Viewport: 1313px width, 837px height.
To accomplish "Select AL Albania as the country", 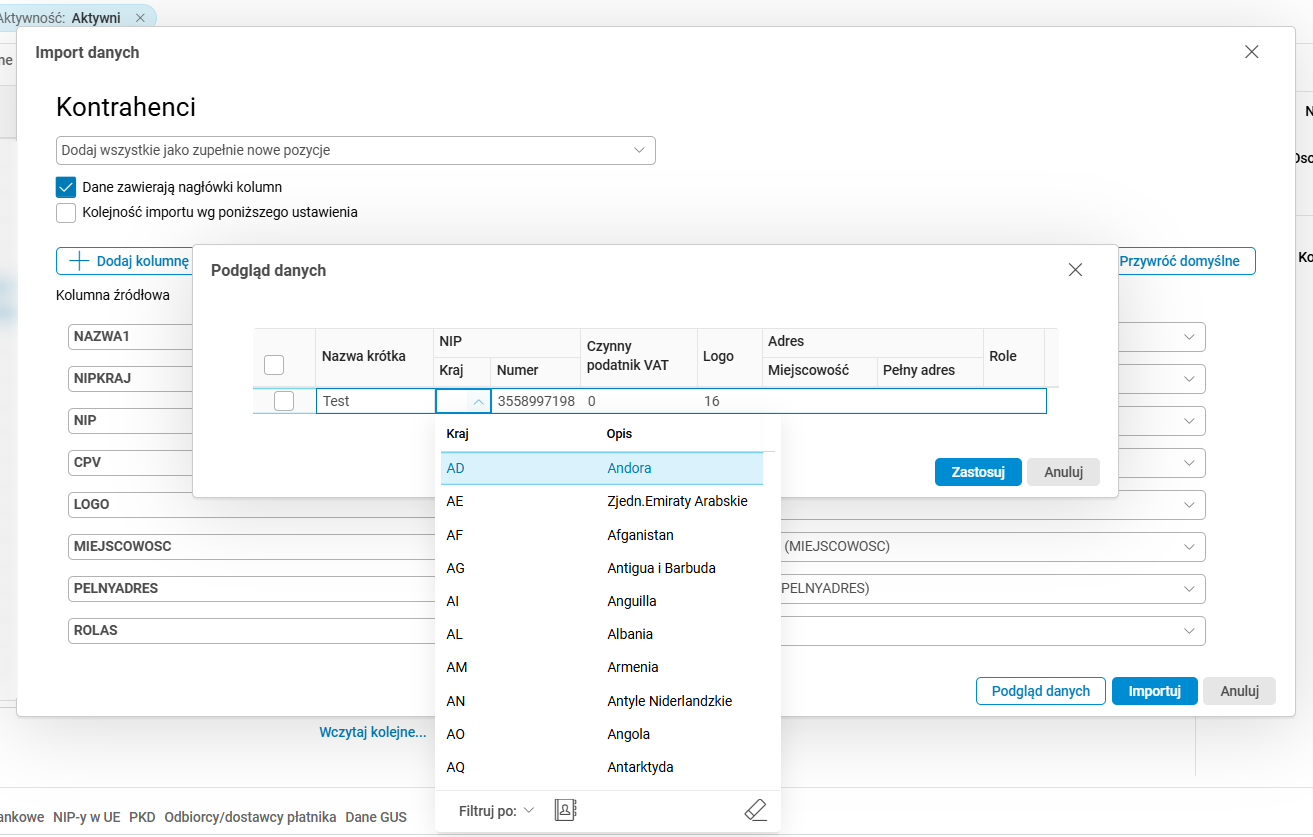I will (602, 634).
